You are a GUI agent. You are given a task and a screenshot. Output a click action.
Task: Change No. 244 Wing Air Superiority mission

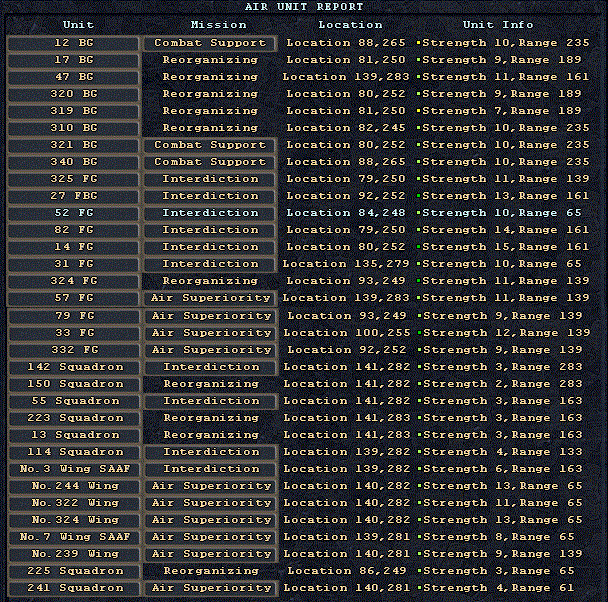[x=211, y=487]
